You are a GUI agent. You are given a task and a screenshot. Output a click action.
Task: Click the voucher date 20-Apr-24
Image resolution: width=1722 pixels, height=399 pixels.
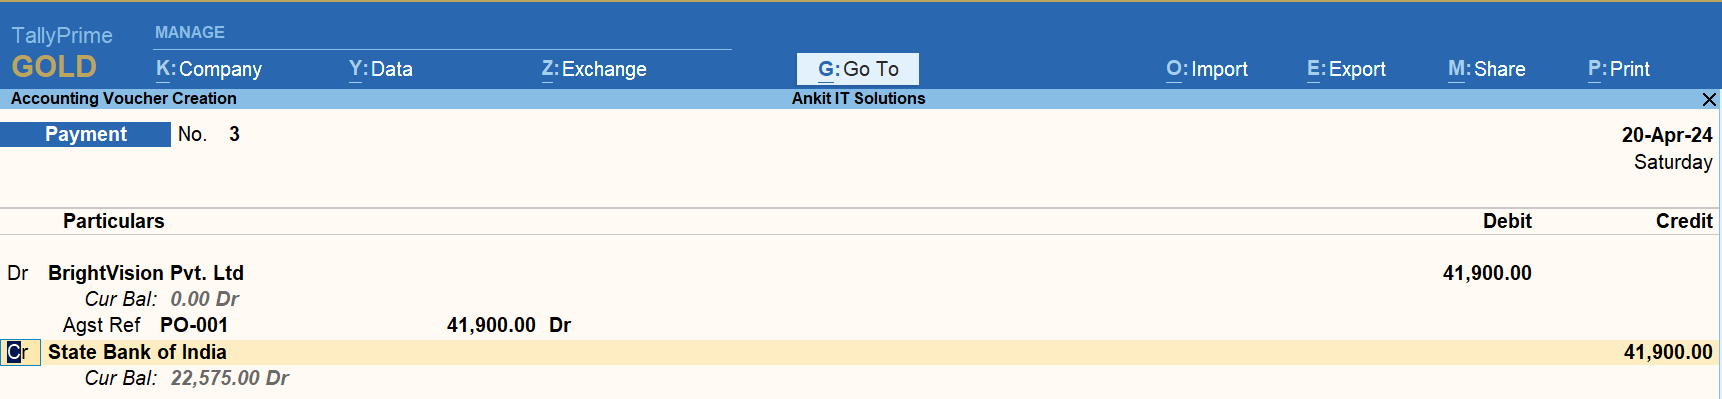coord(1667,135)
